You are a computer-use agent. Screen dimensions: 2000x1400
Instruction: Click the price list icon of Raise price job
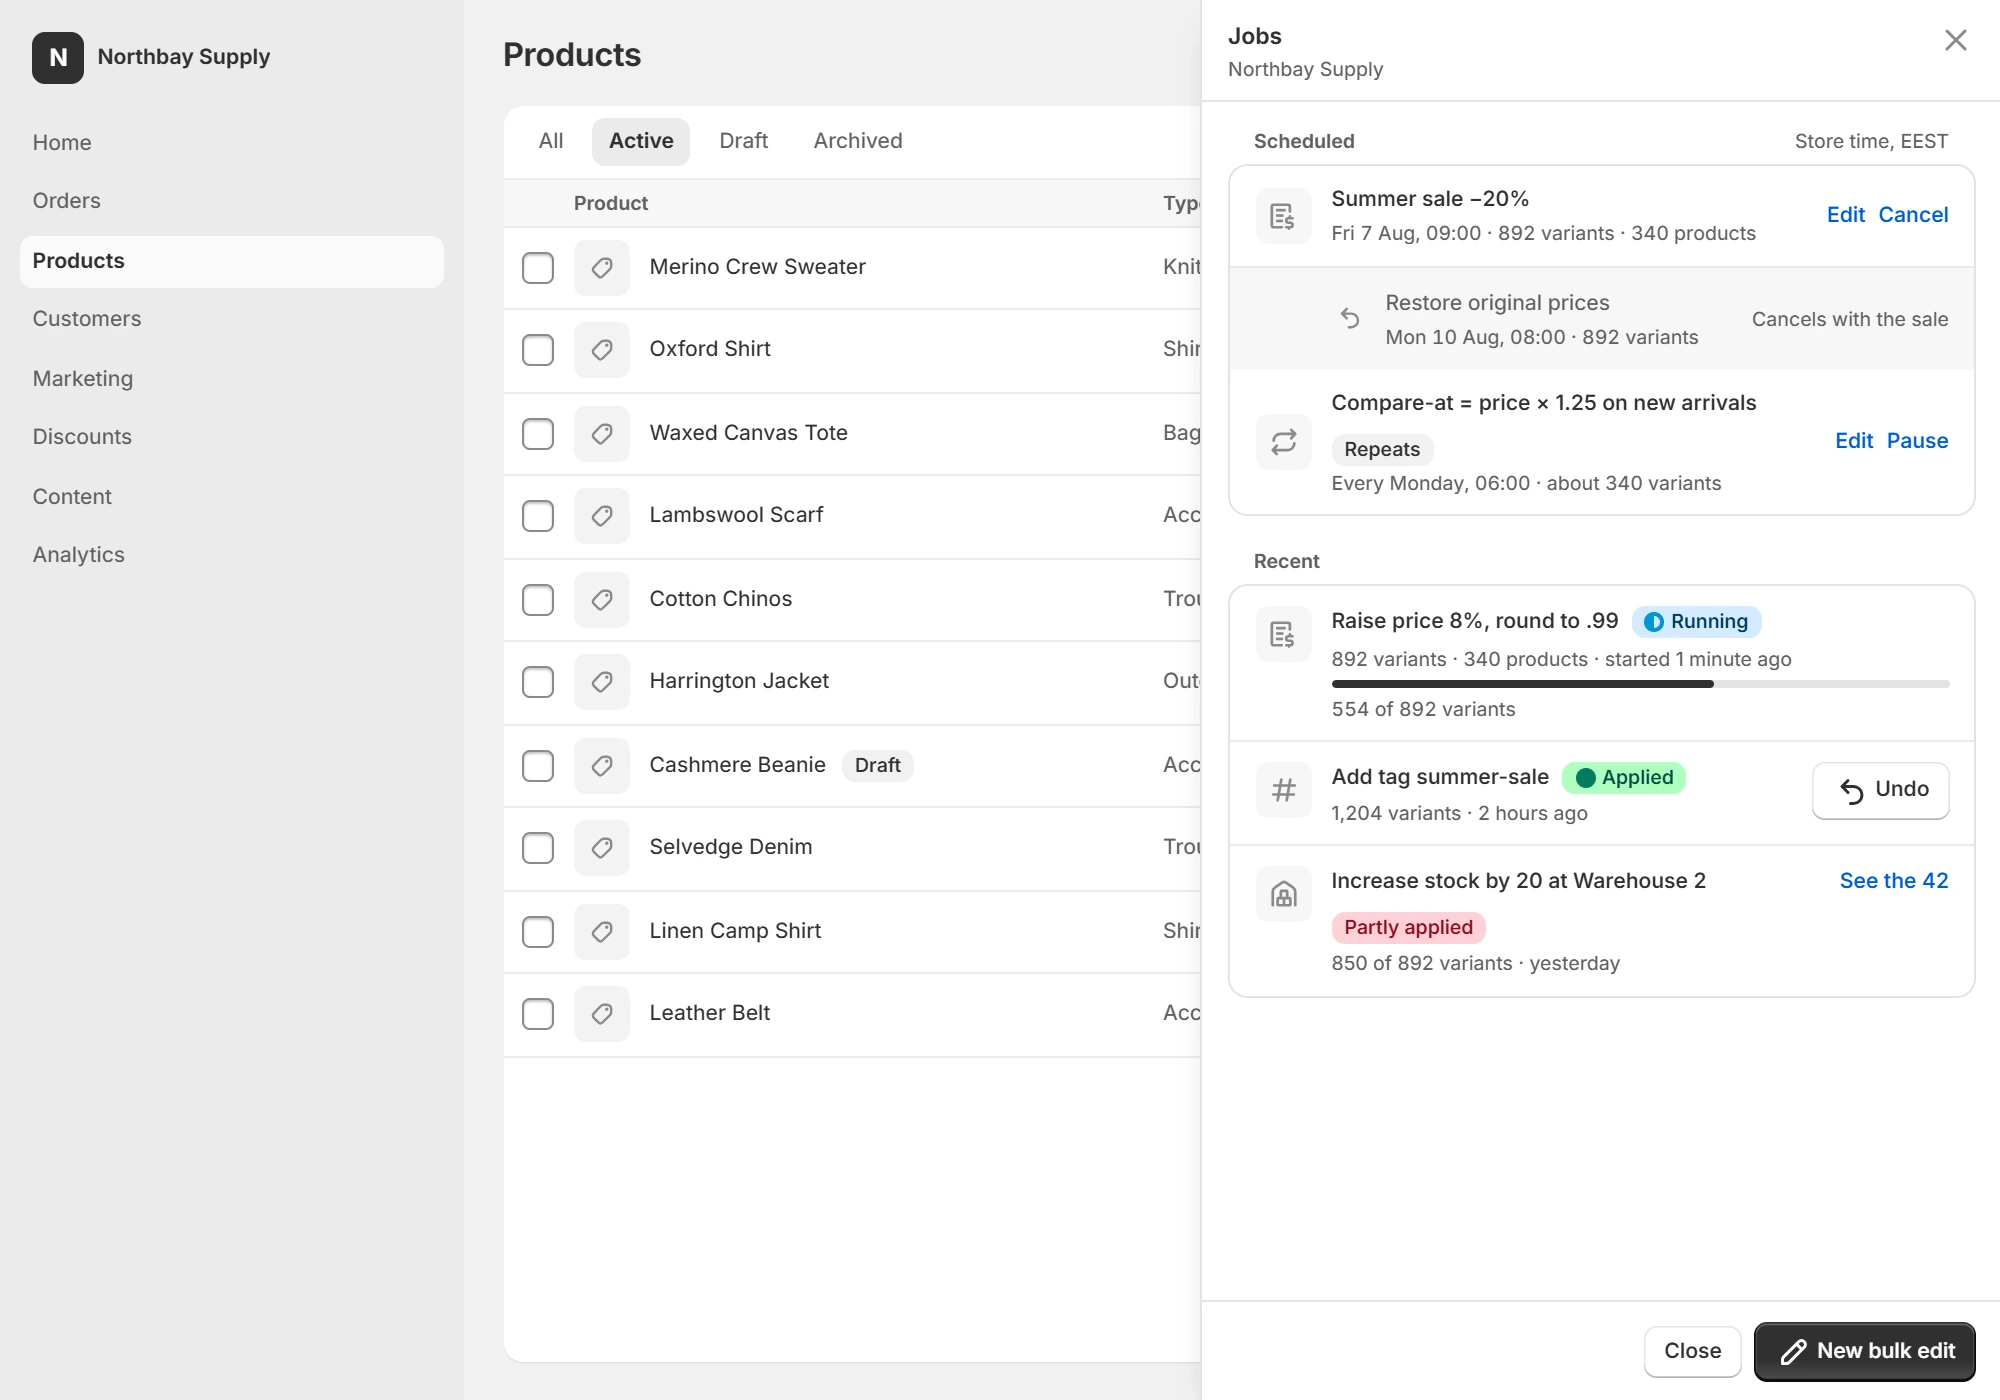[1284, 634]
